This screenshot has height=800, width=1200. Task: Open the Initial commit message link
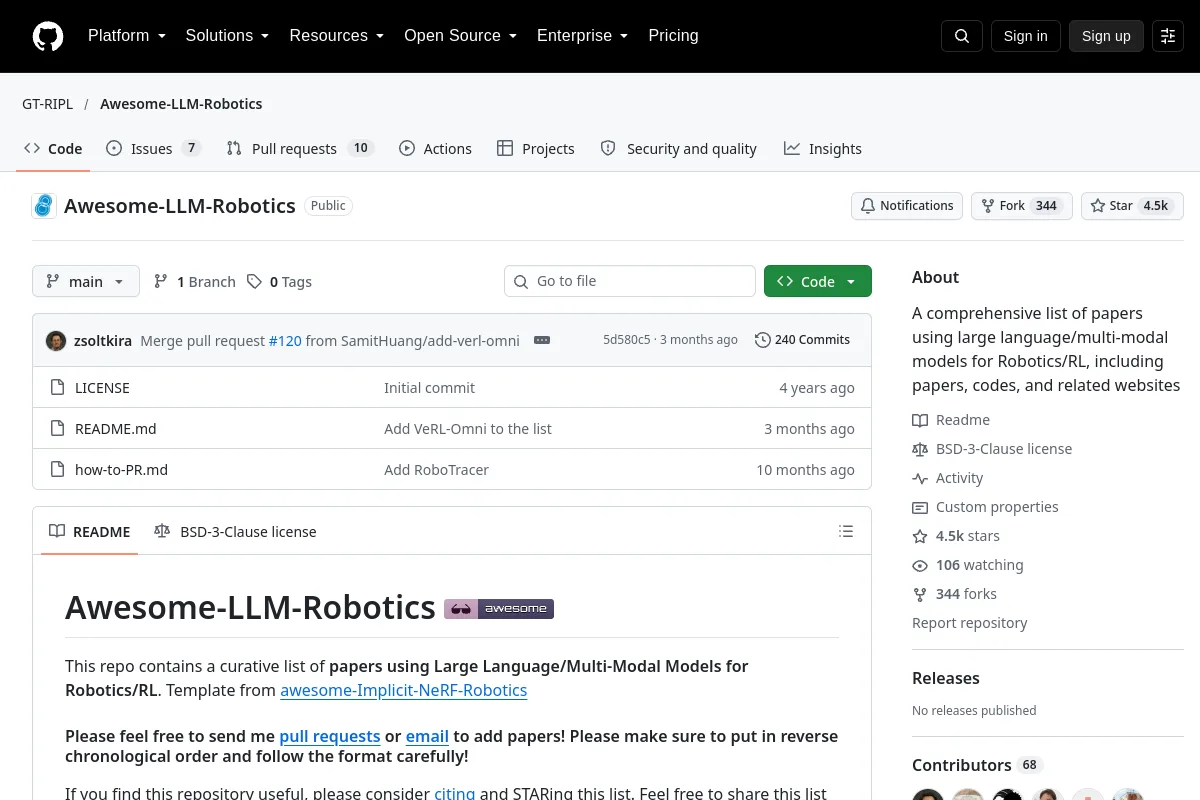tap(429, 388)
